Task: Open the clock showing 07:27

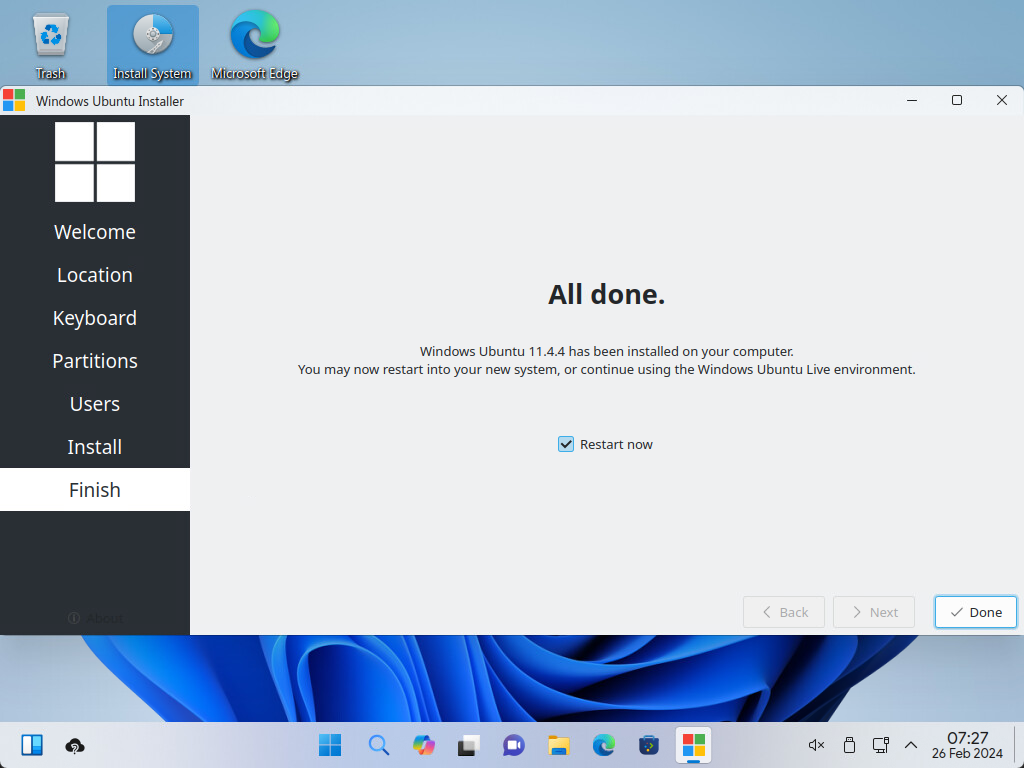Action: point(967,745)
